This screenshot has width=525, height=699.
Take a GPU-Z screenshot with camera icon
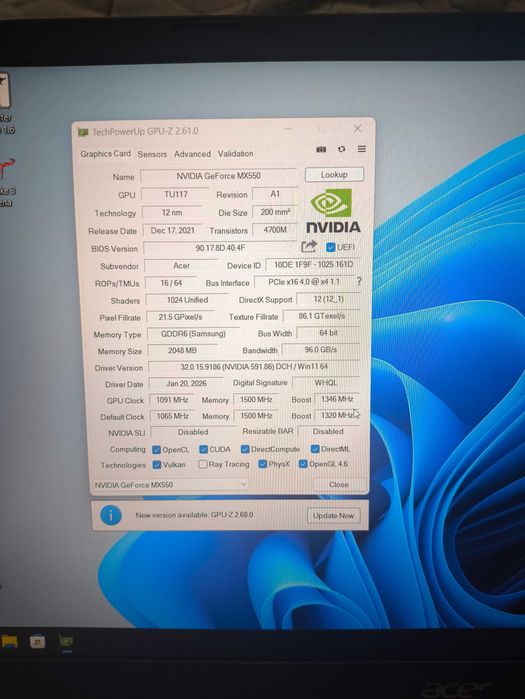(321, 149)
